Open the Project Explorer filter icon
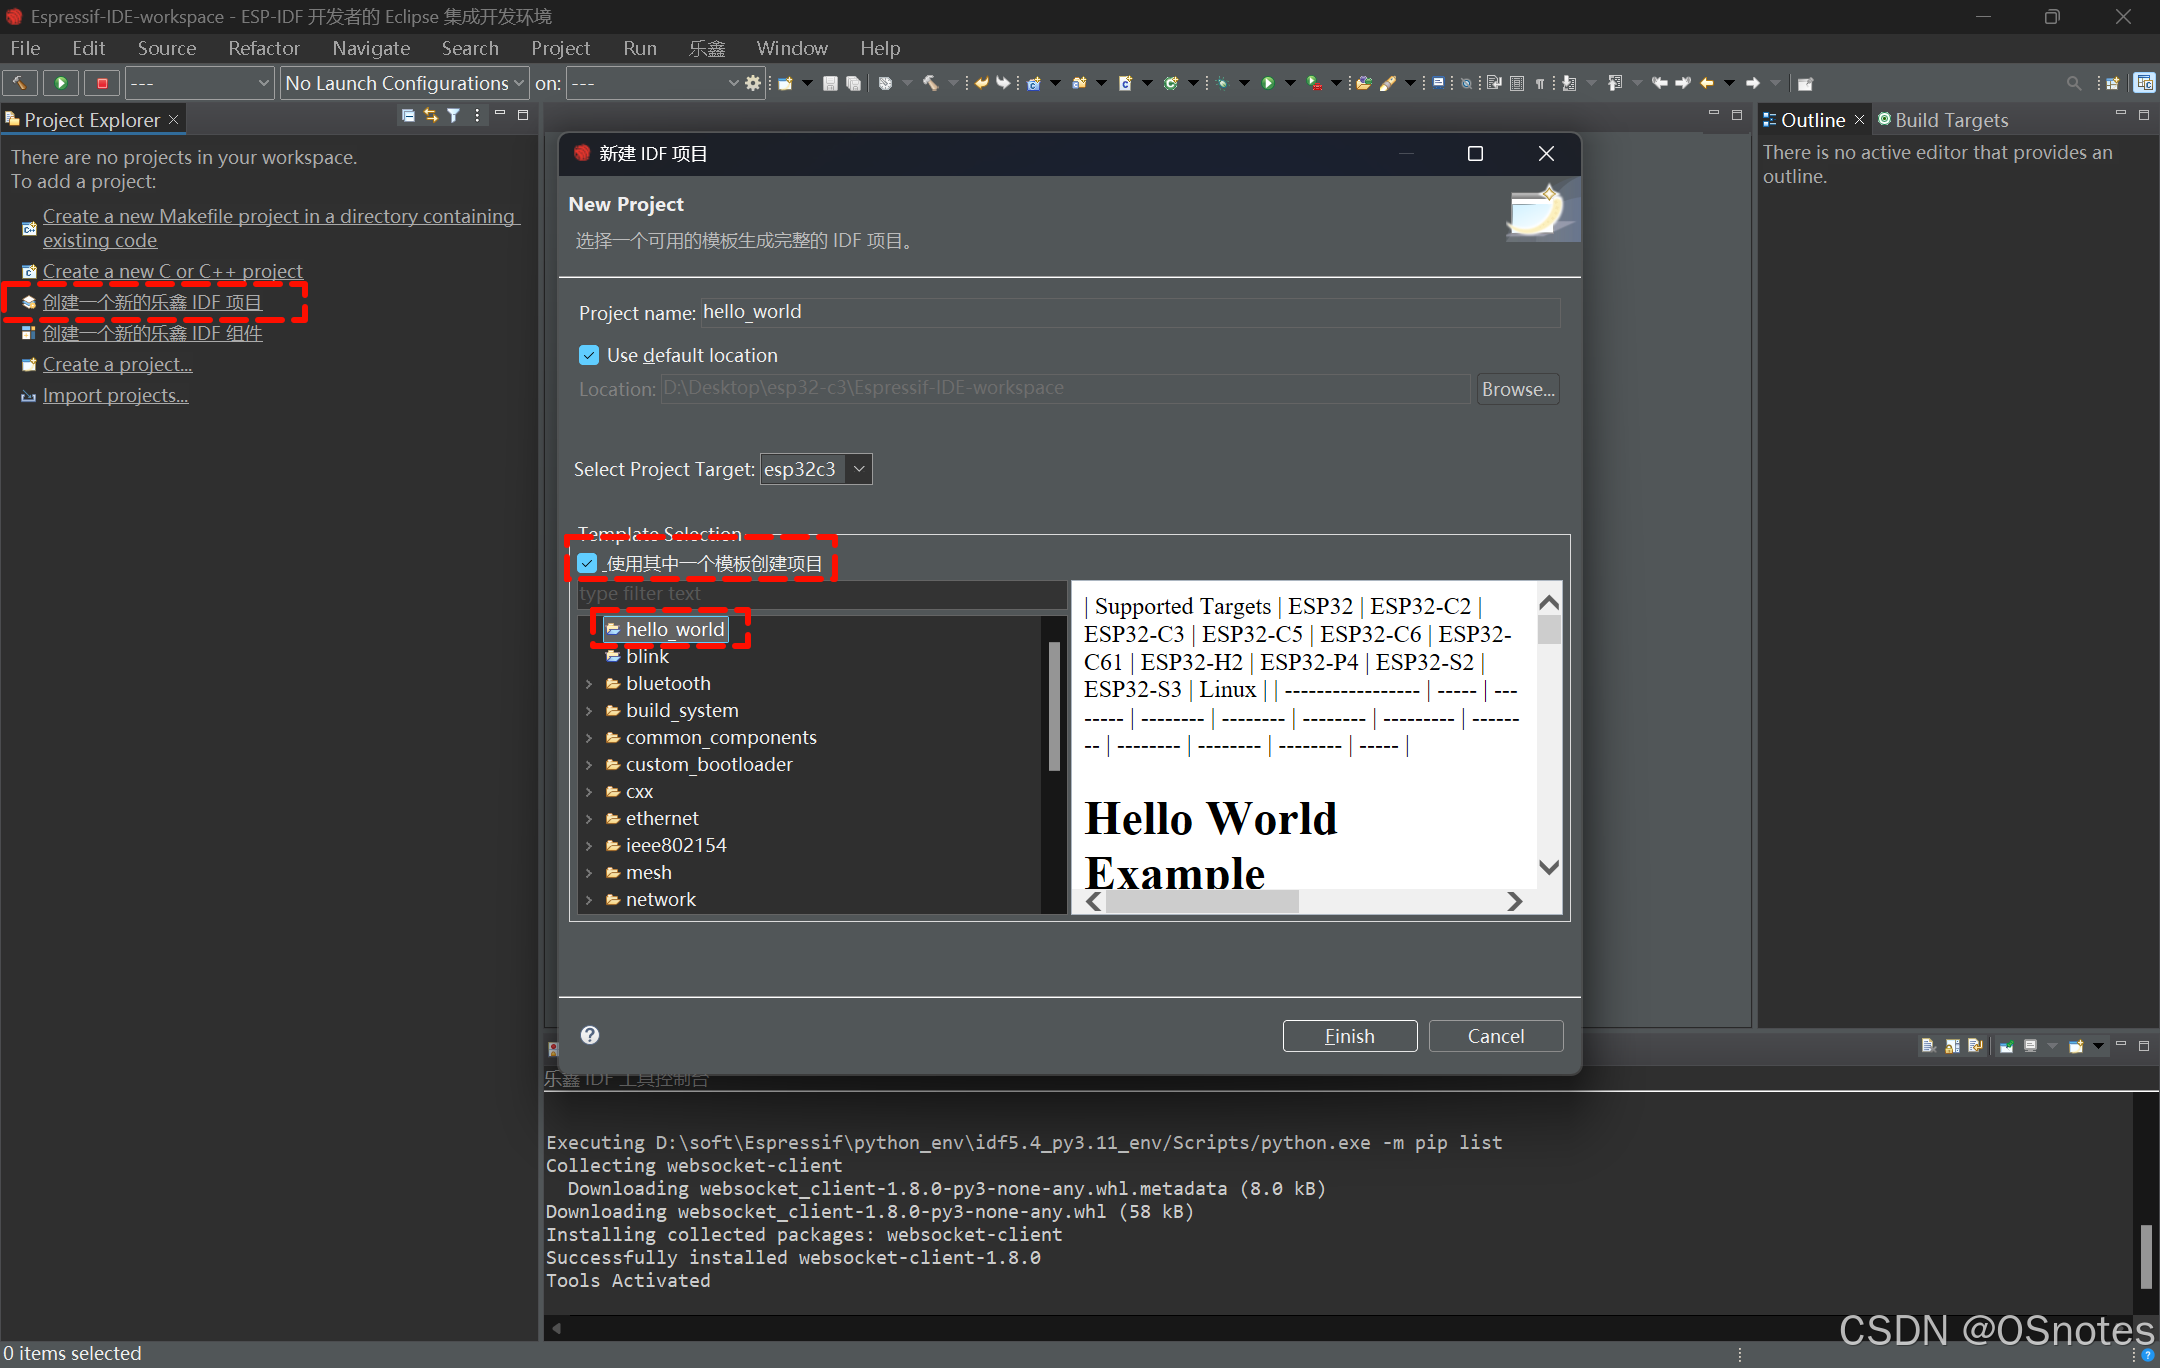 point(453,116)
